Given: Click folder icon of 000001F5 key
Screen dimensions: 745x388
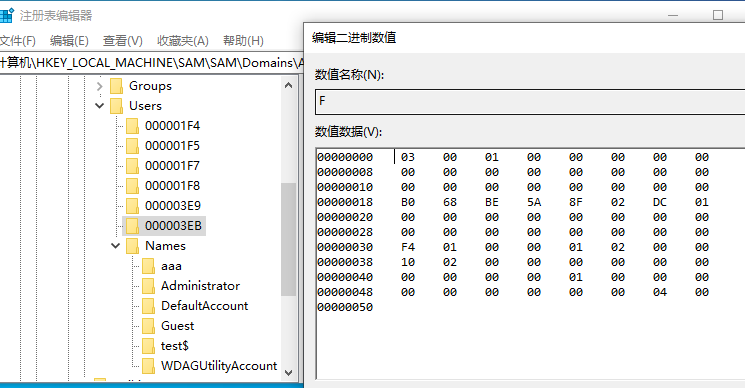Looking at the screenshot, I should click(133, 146).
